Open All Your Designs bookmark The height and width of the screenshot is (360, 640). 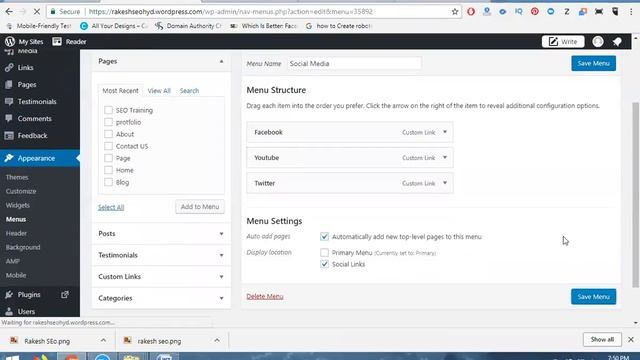(x=114, y=26)
